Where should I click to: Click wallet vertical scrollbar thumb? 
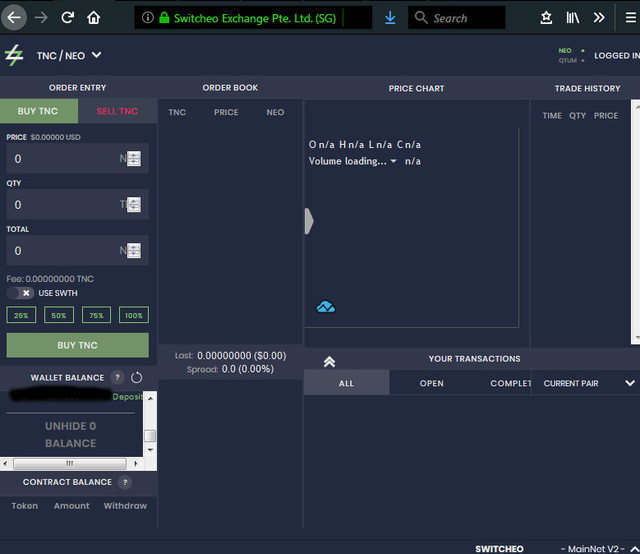point(150,436)
